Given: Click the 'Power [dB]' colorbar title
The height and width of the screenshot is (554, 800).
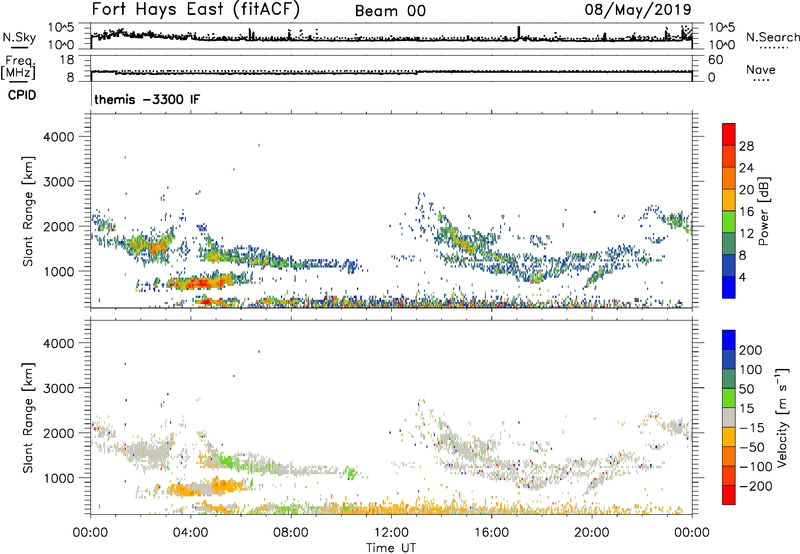Looking at the screenshot, I should 763,211.
